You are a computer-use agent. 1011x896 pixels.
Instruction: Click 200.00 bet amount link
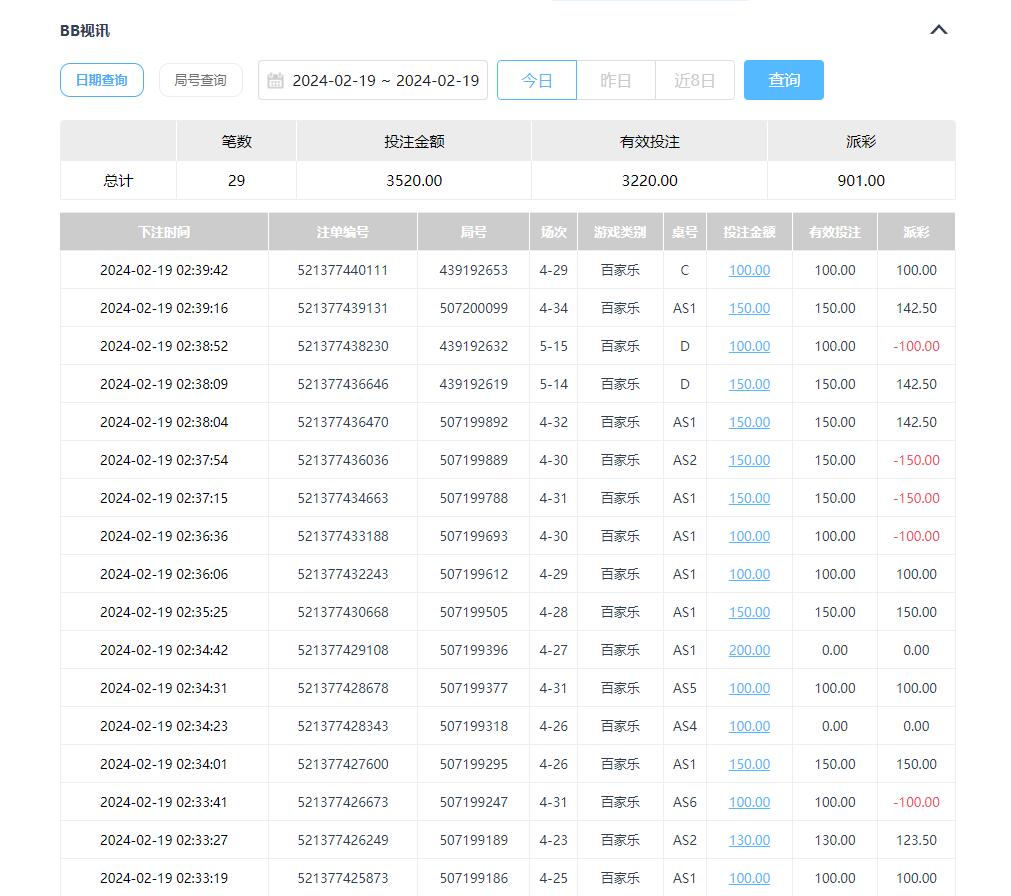click(x=749, y=650)
